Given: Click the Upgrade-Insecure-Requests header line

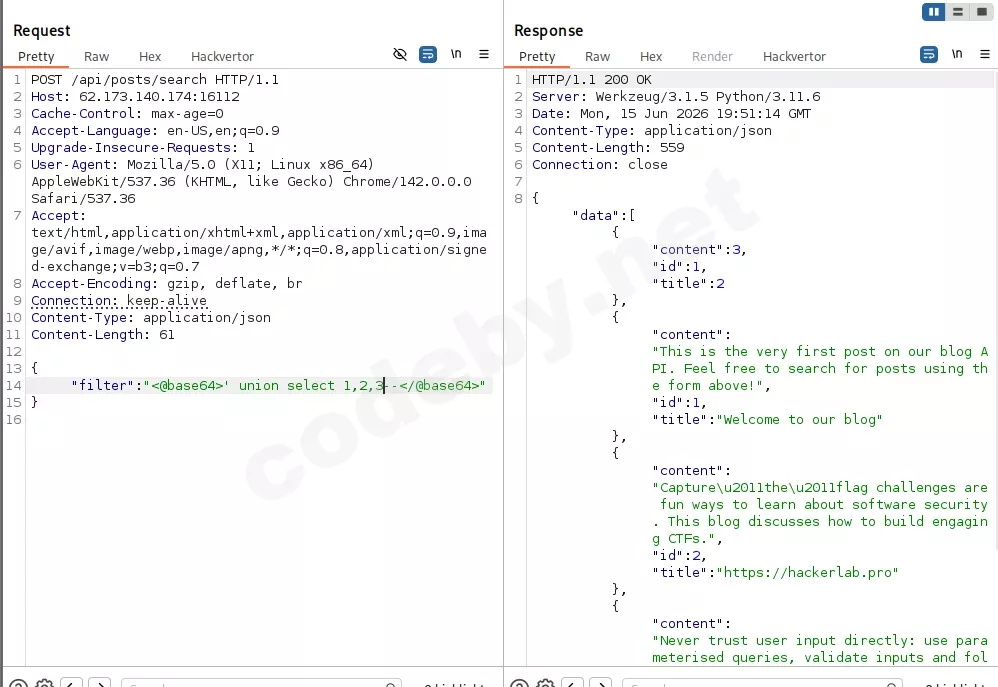Looking at the screenshot, I should pos(143,148).
